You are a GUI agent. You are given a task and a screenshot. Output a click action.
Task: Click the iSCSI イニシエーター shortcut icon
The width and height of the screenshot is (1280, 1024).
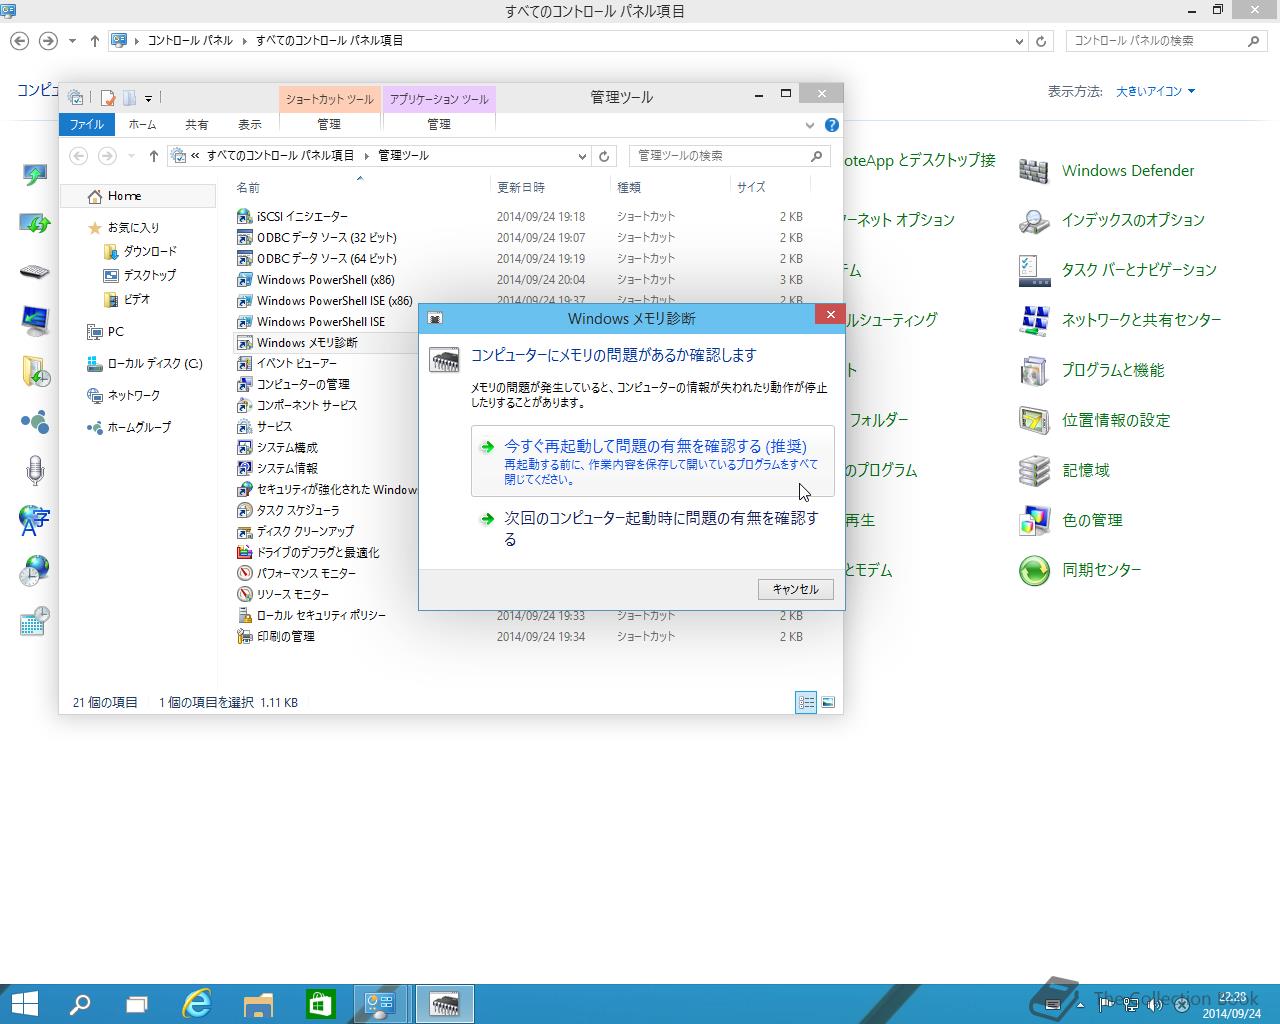[244, 216]
